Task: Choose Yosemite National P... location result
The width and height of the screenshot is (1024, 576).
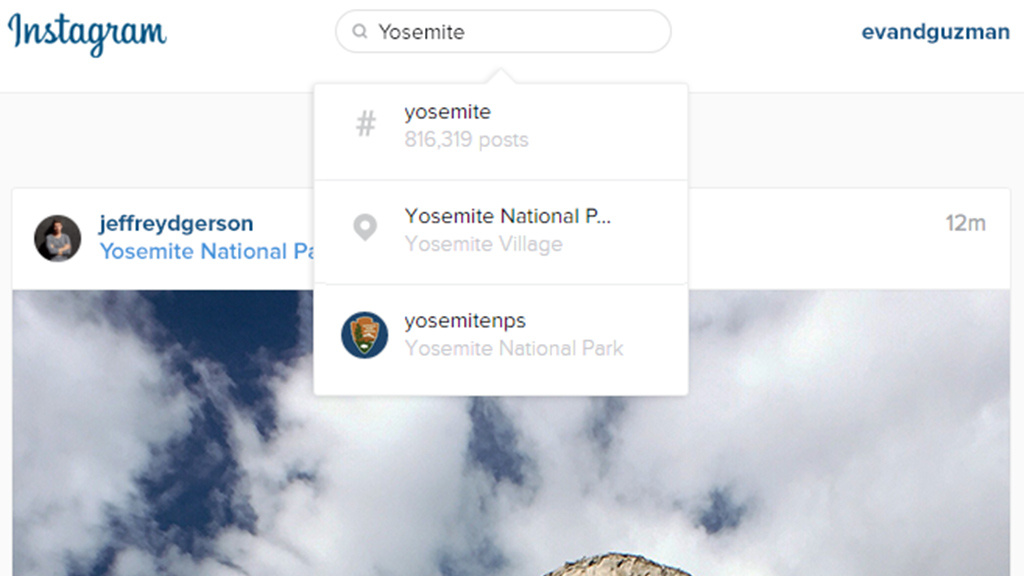Action: pos(501,232)
